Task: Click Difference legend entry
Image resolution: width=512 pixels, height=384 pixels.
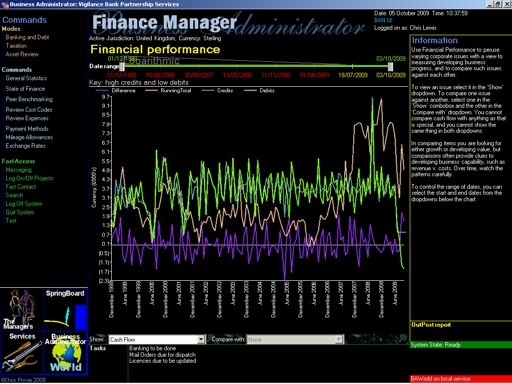Action: [x=116, y=91]
